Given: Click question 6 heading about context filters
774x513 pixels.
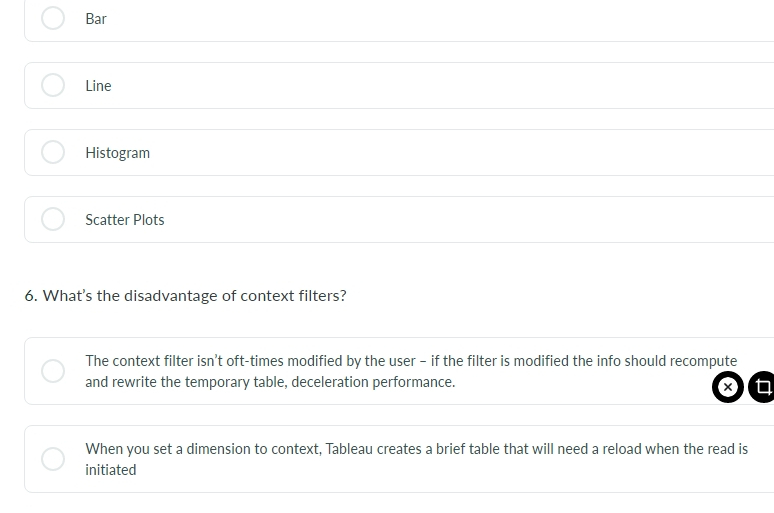Looking at the screenshot, I should [x=186, y=296].
